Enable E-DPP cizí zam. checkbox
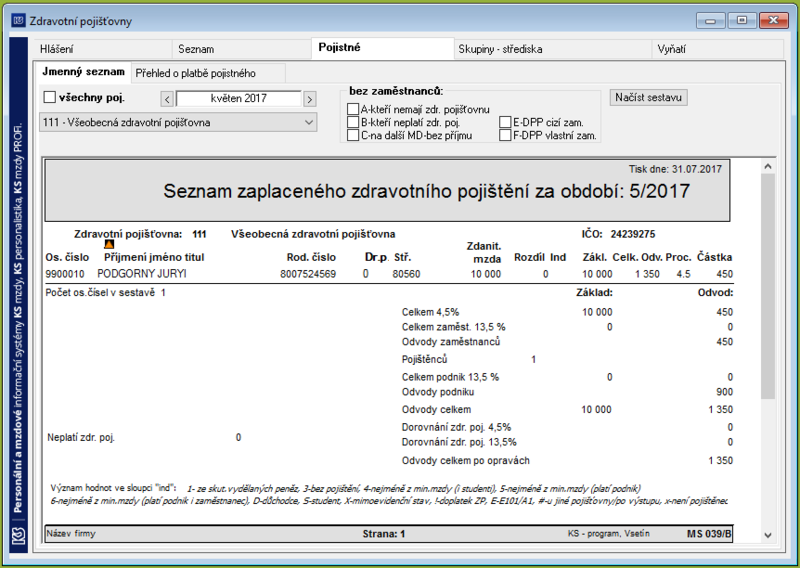Image resolution: width=800 pixels, height=568 pixels. [x=505, y=122]
